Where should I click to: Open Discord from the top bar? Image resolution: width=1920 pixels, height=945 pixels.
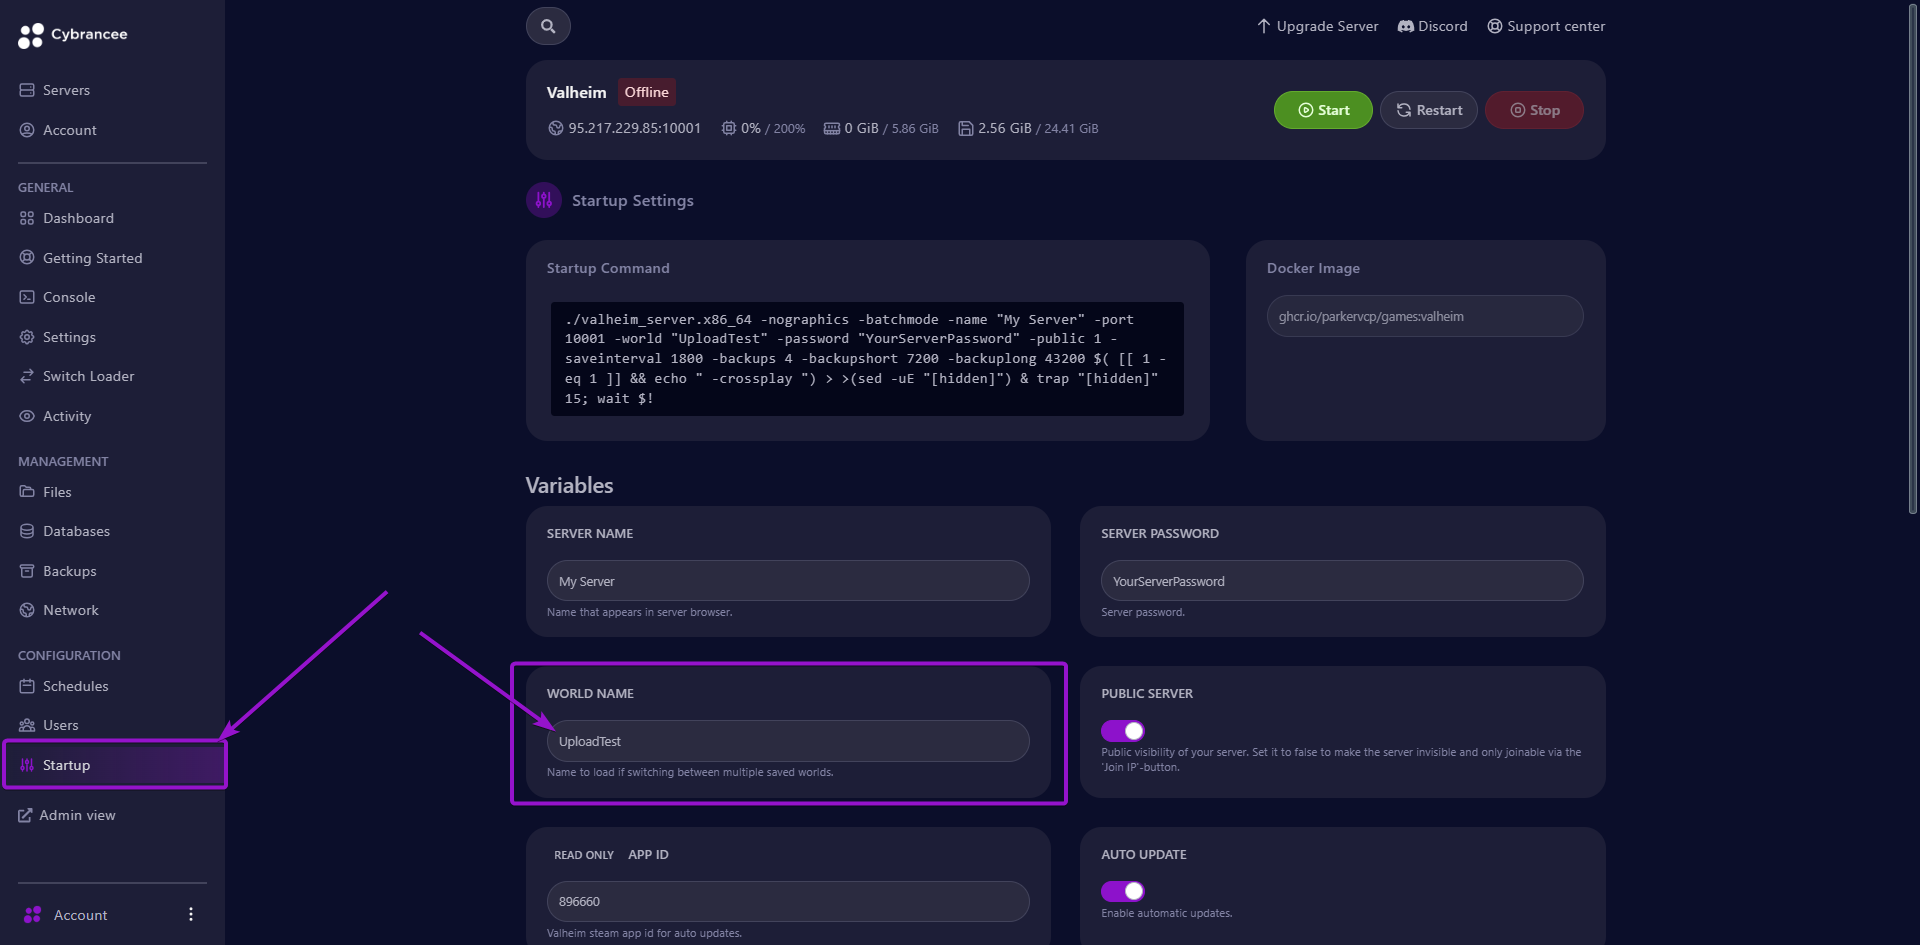1432,26
